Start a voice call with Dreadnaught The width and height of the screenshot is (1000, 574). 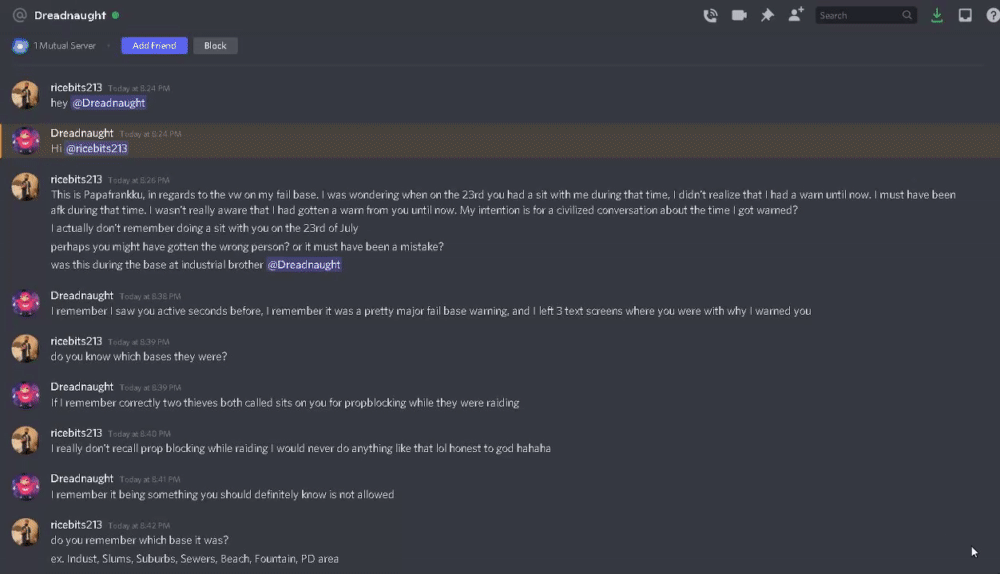710,15
